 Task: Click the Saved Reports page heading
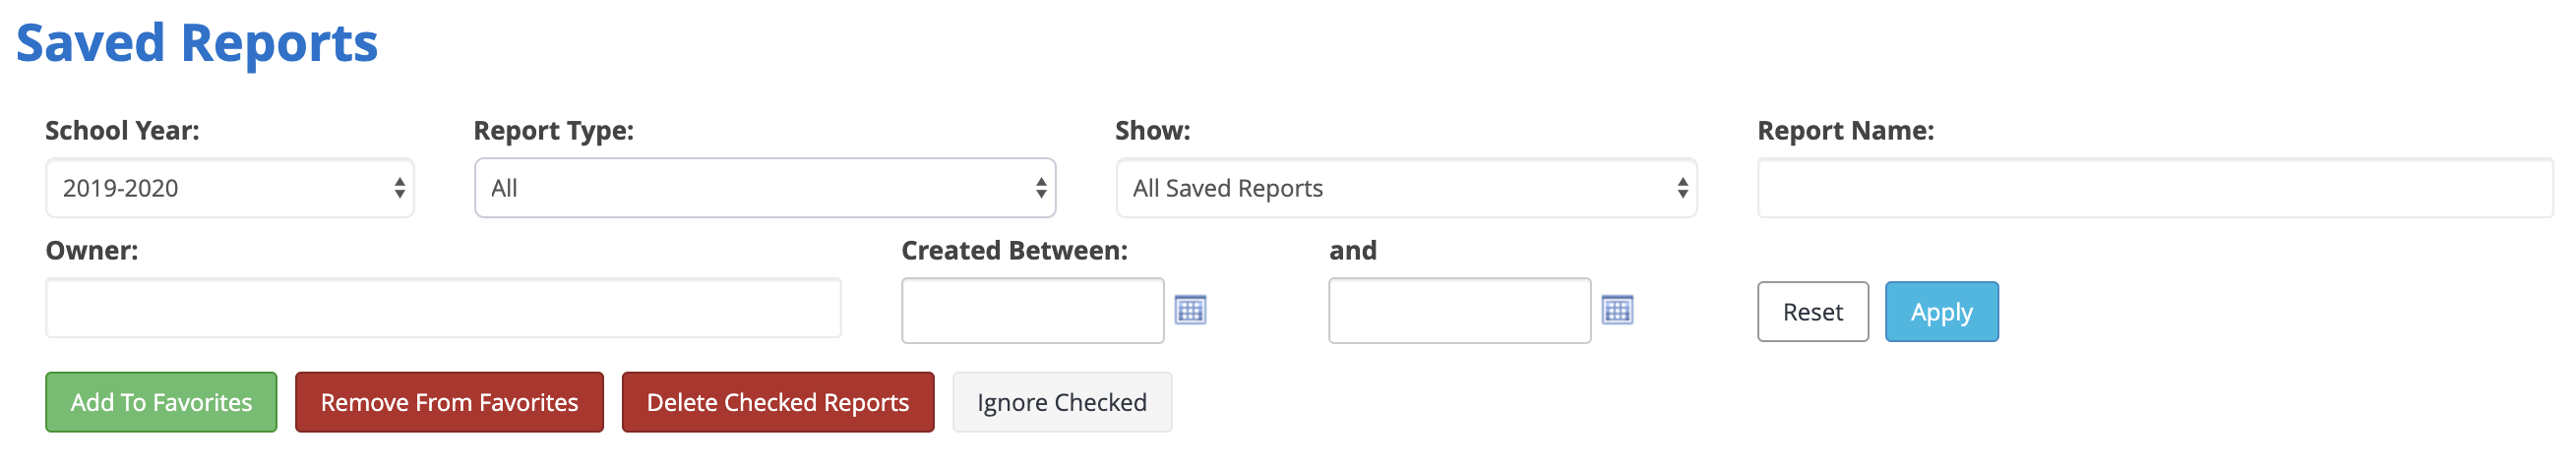coord(197,44)
